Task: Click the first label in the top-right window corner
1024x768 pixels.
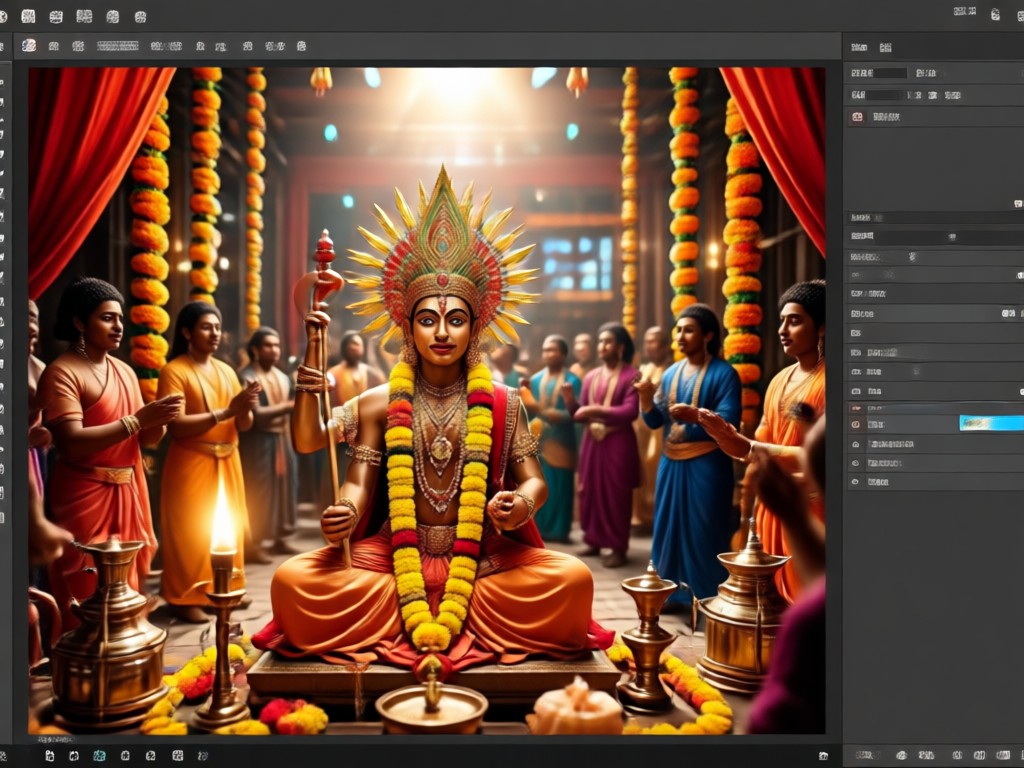Action: coord(965,11)
